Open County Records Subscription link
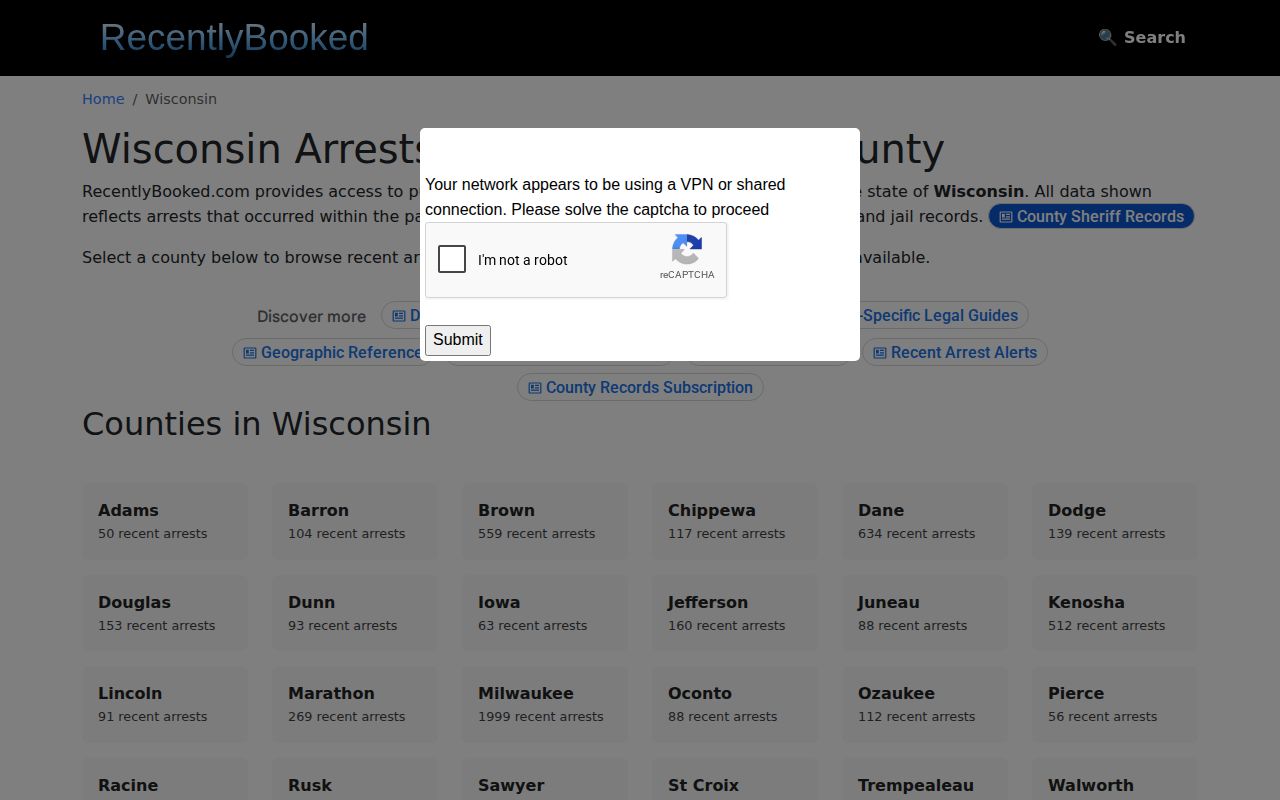The image size is (1280, 800). click(x=640, y=387)
